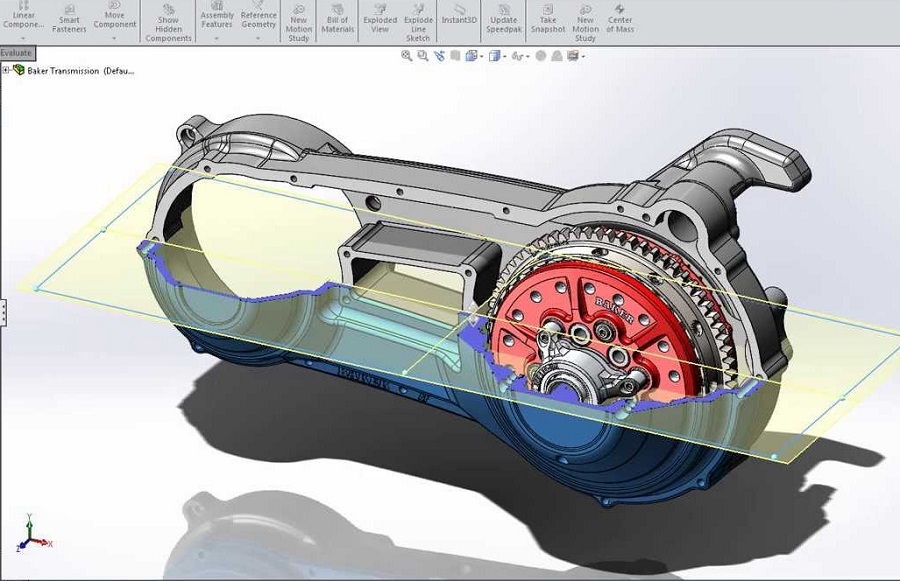The height and width of the screenshot is (581, 900).
Task: Activate the Zoom to Area tool
Action: click(x=424, y=56)
